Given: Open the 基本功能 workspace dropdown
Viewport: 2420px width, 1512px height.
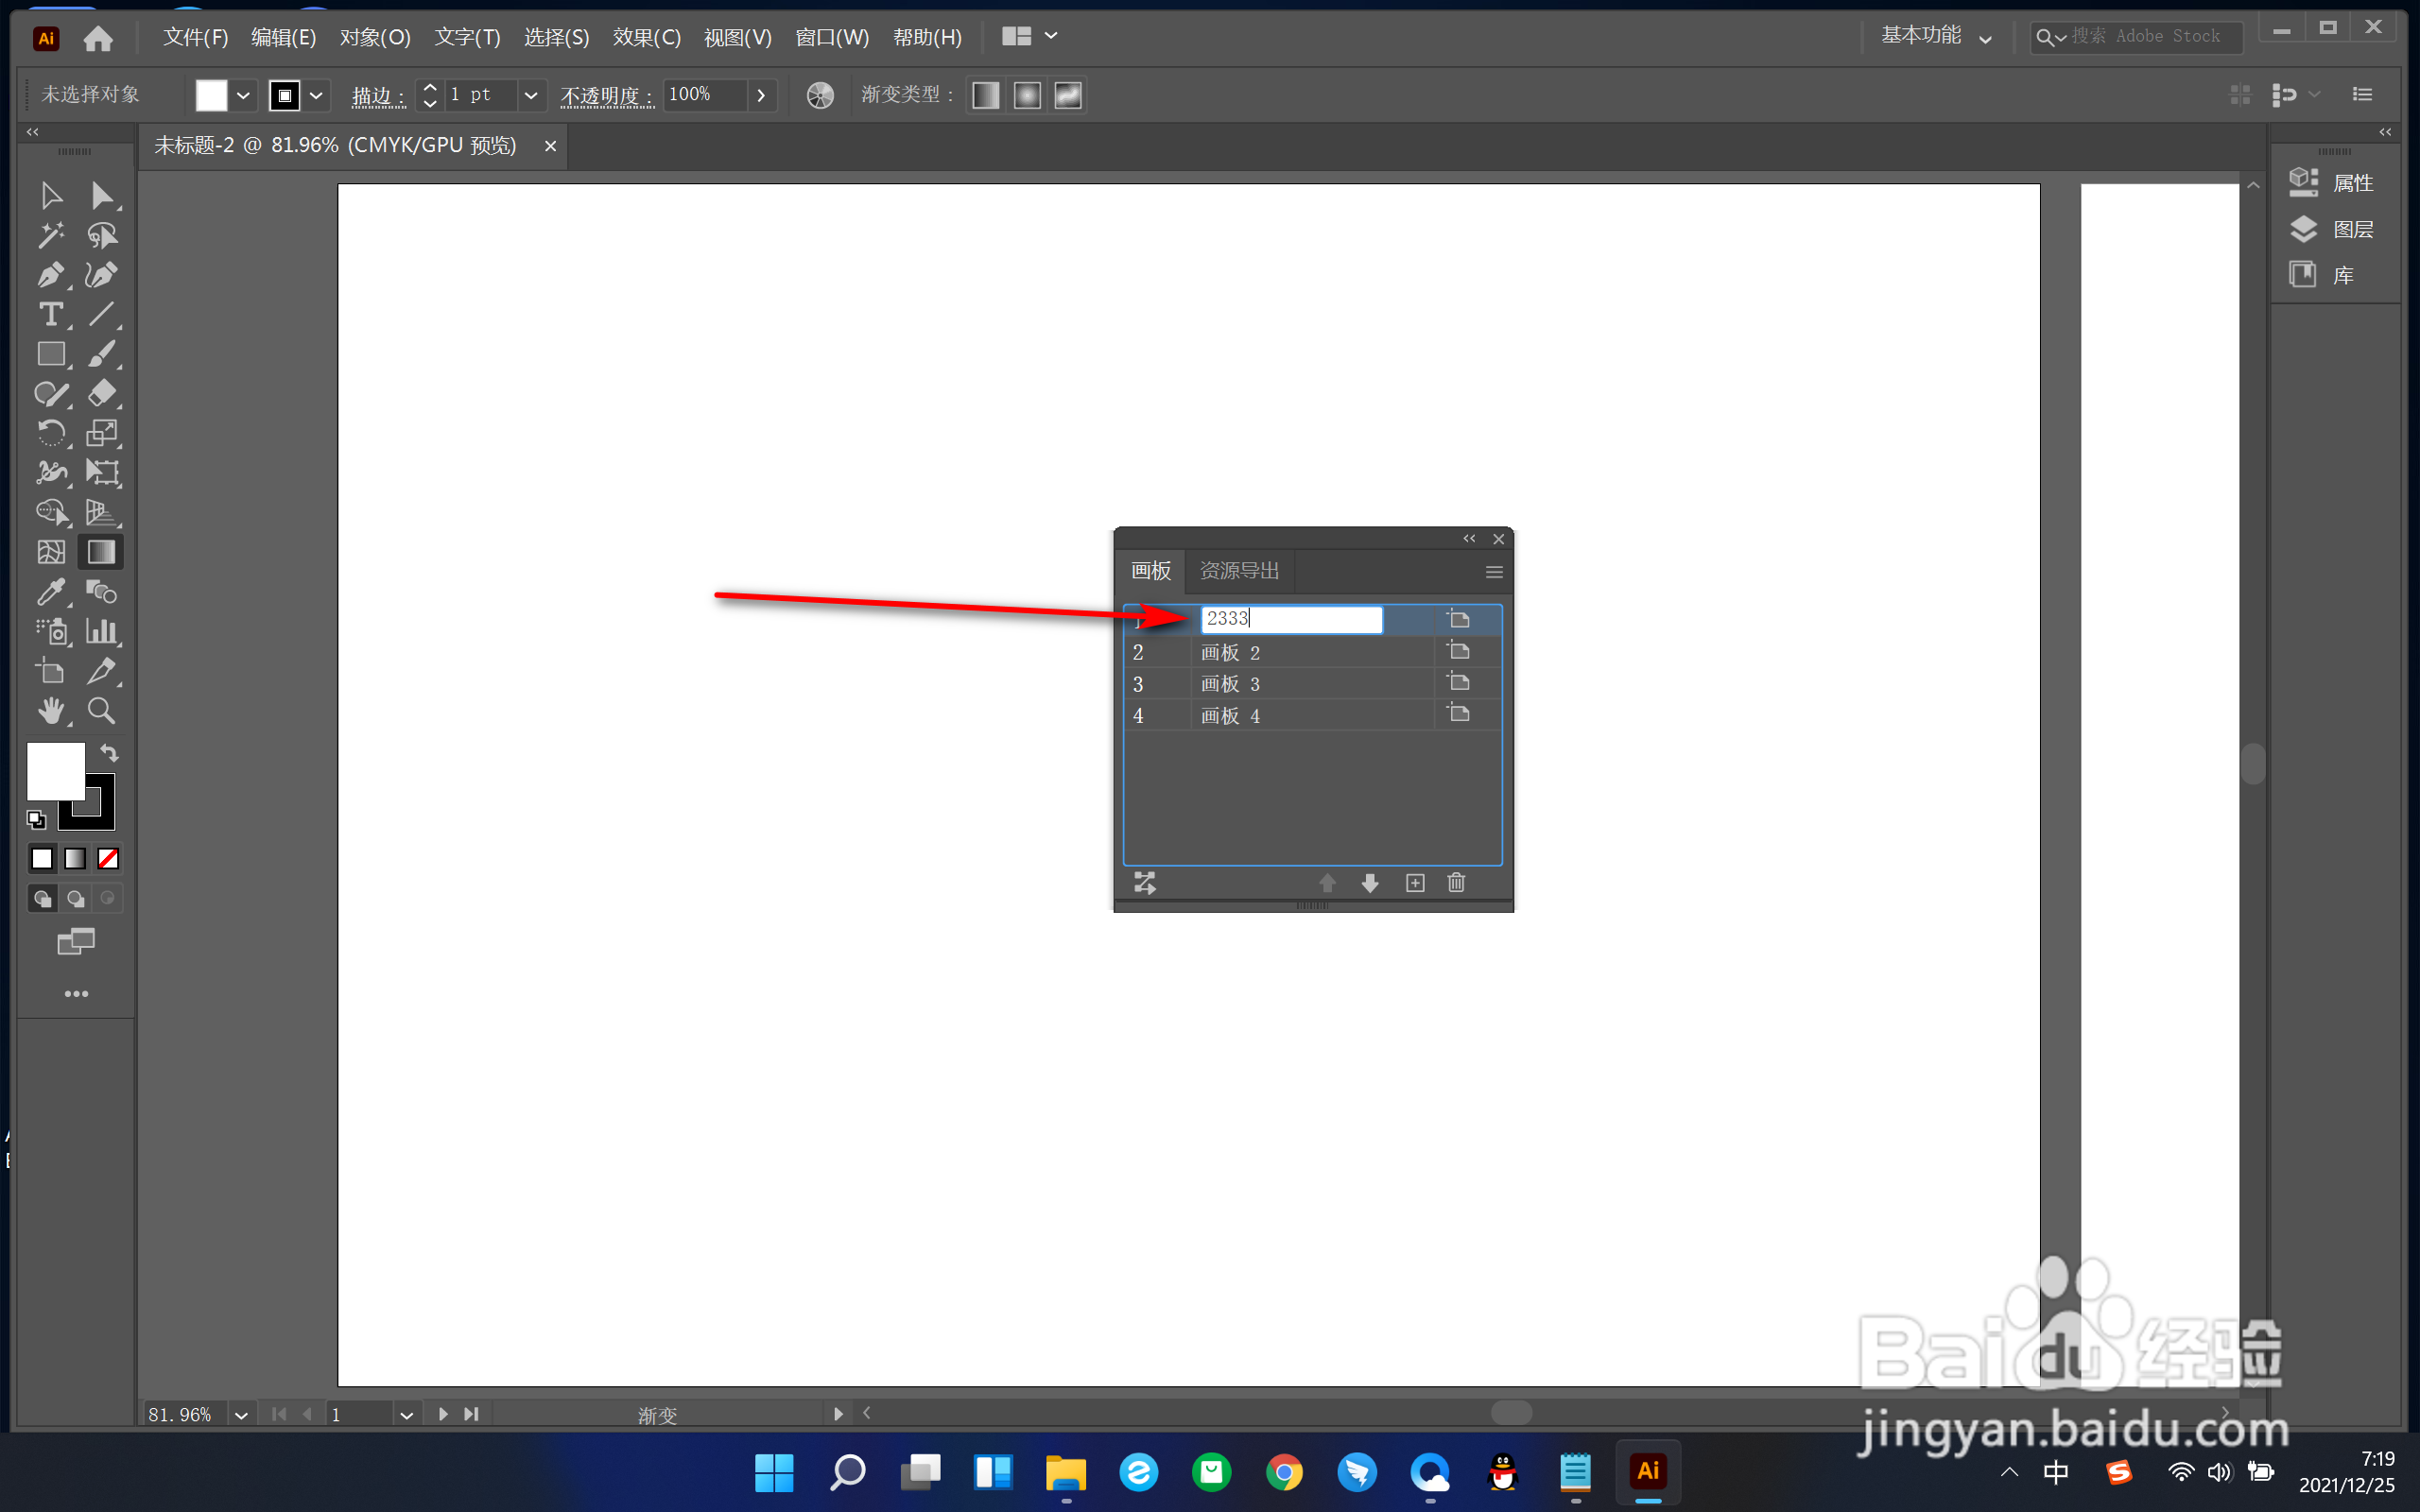Looking at the screenshot, I should pyautogui.click(x=1936, y=37).
